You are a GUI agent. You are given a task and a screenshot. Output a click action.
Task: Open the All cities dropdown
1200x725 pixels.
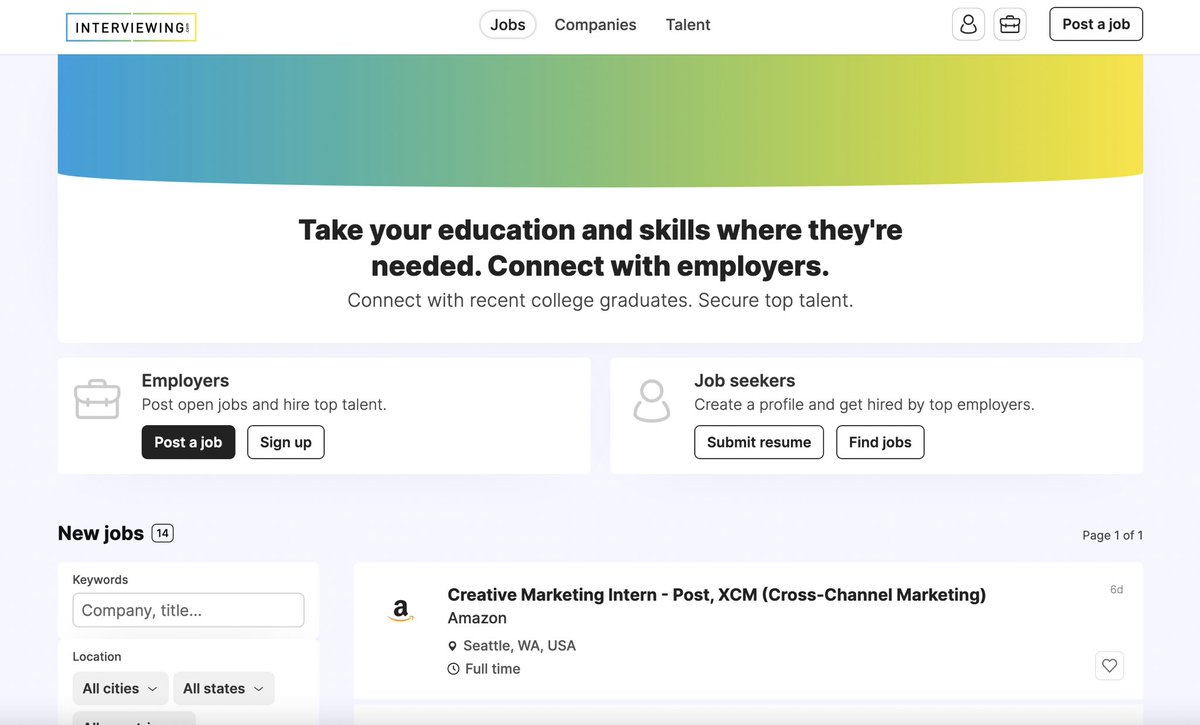(x=120, y=688)
